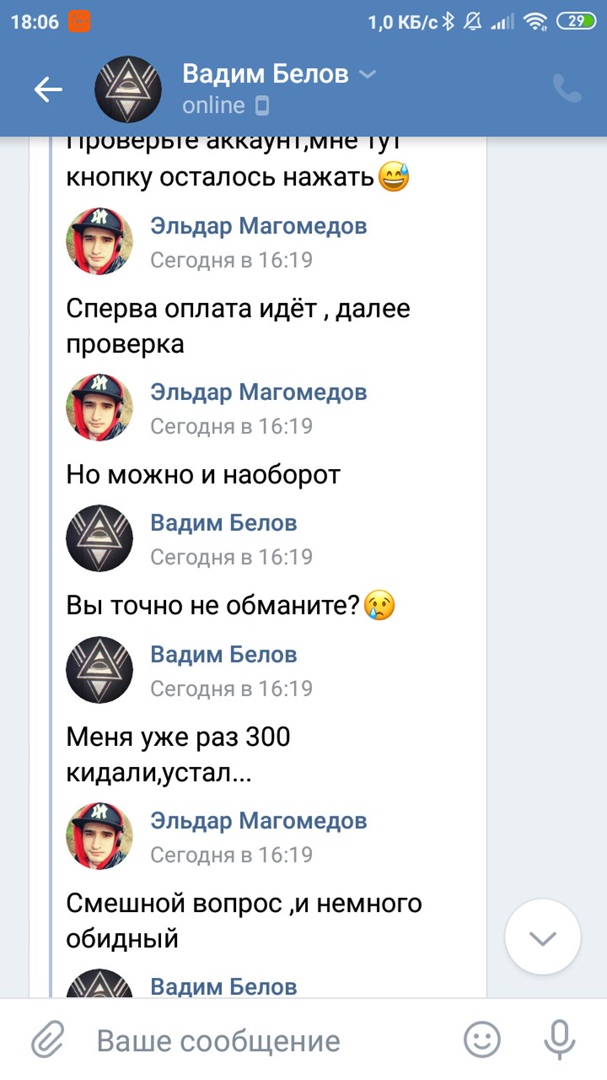Open Вадим Белов's header avatar

click(x=128, y=90)
